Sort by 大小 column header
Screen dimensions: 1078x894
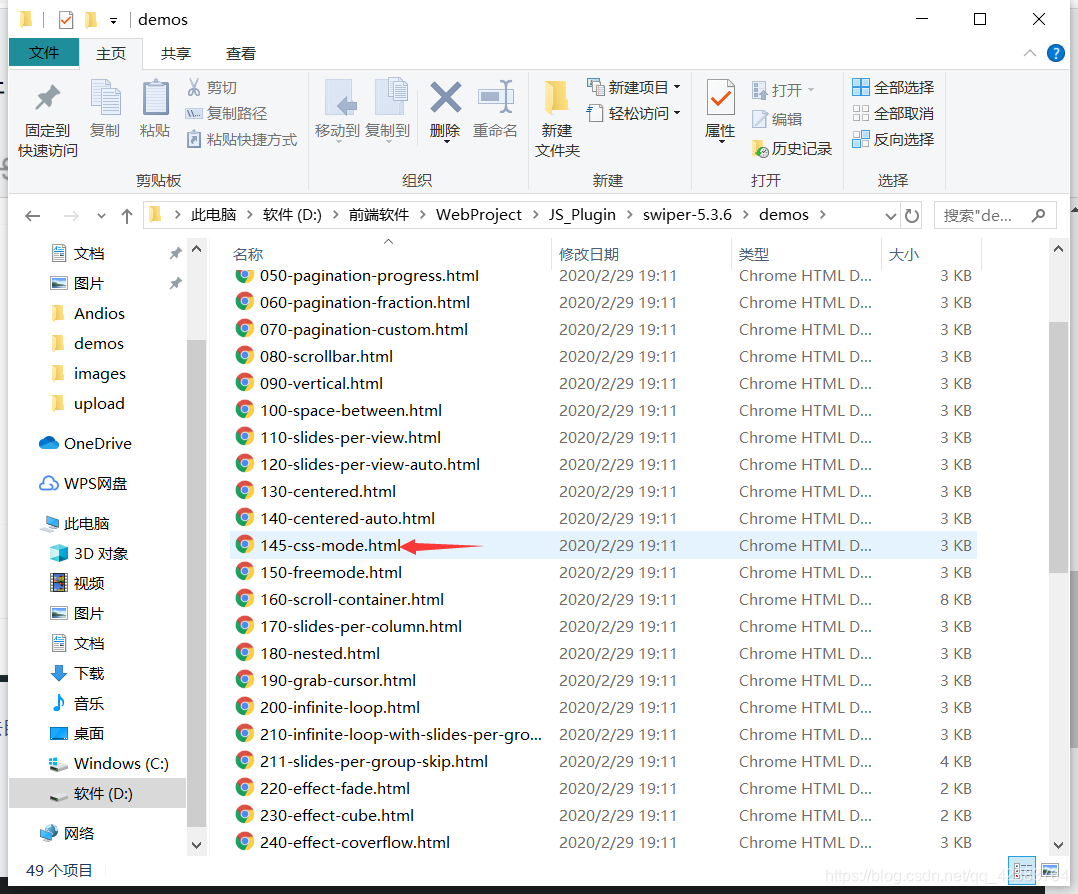pyautogui.click(x=931, y=254)
